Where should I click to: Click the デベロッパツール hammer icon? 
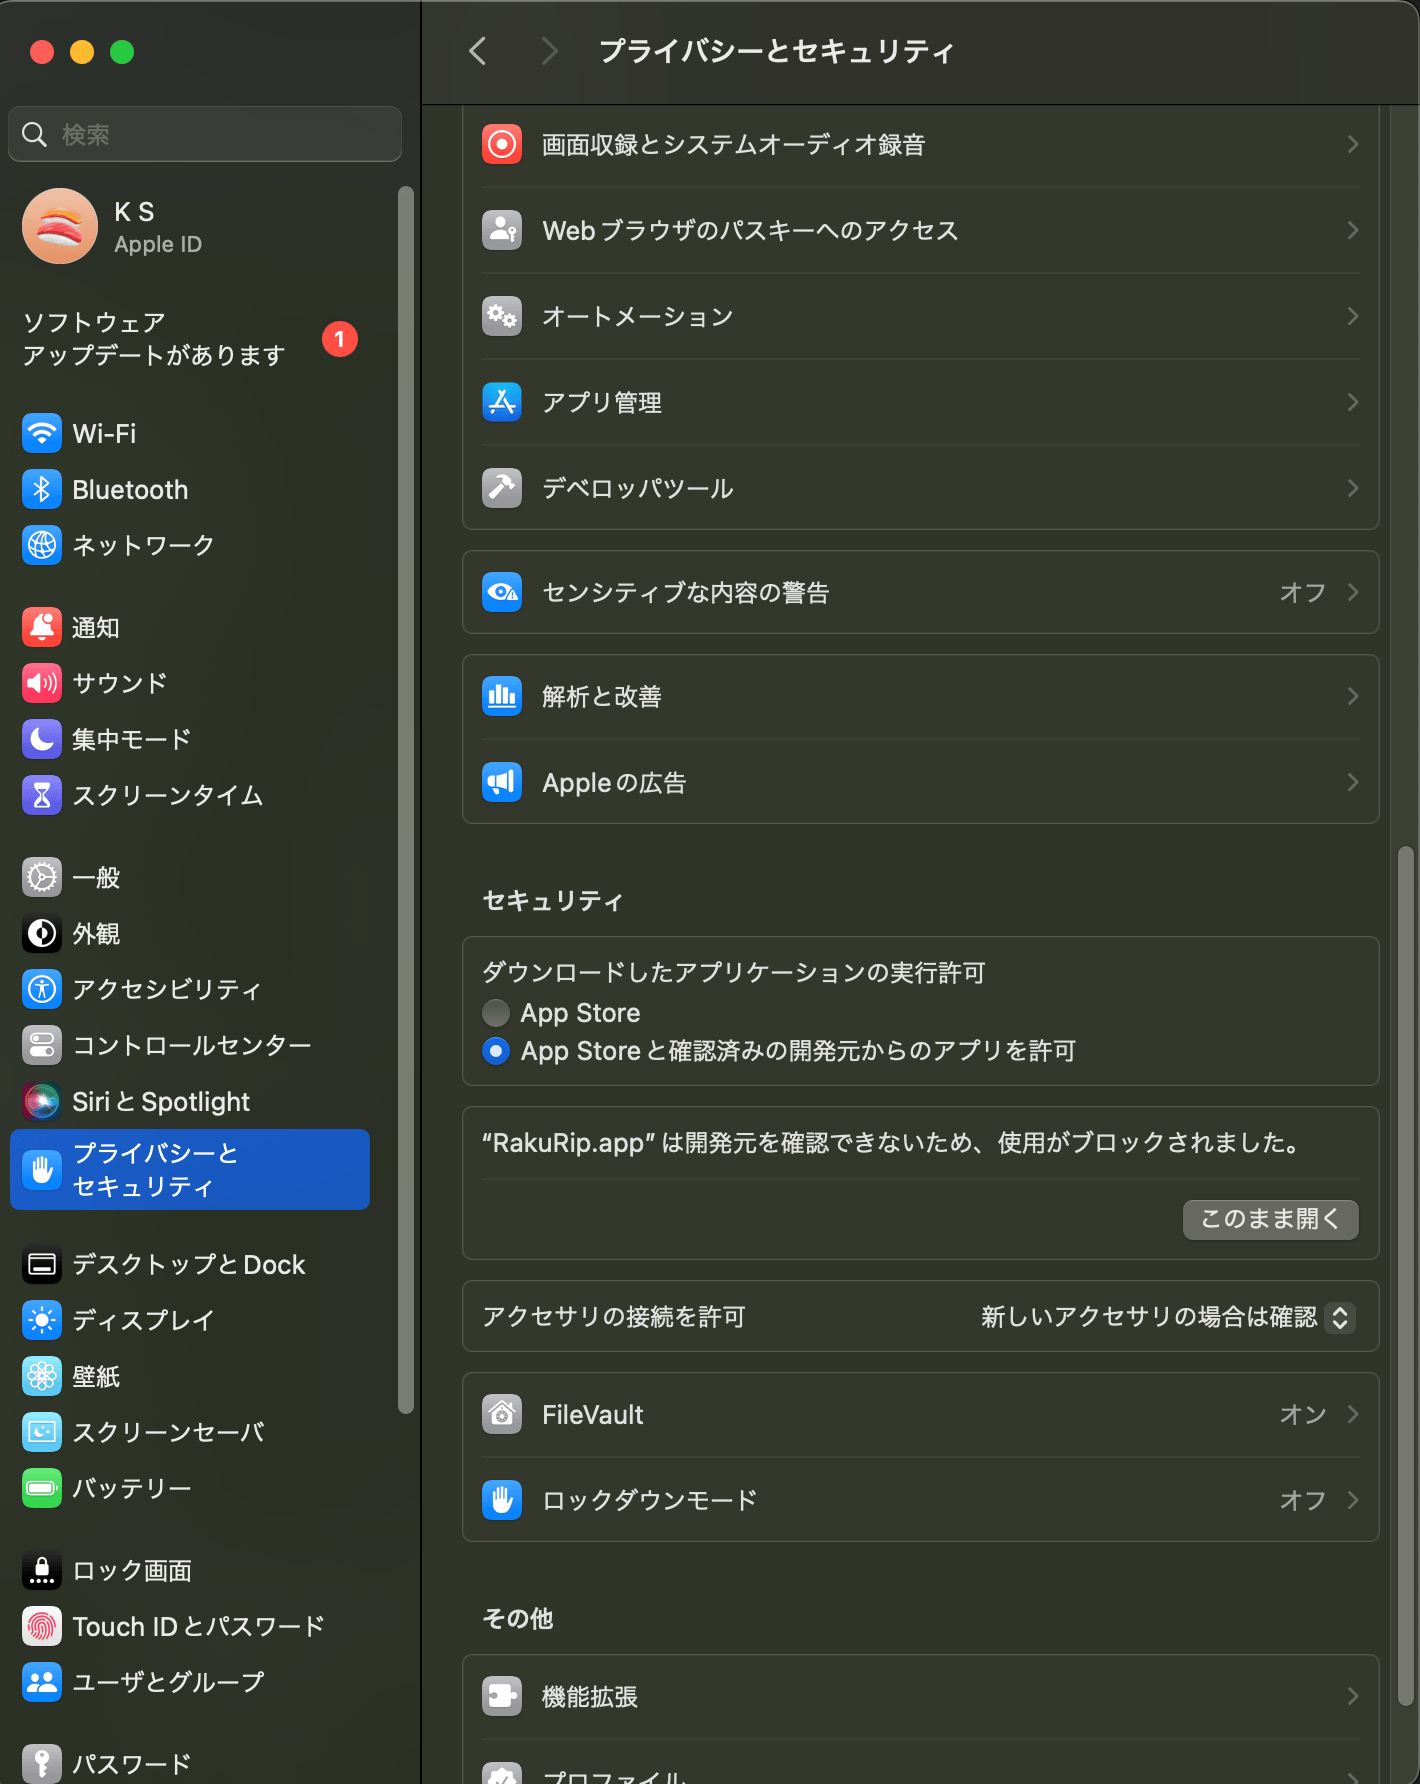point(502,489)
